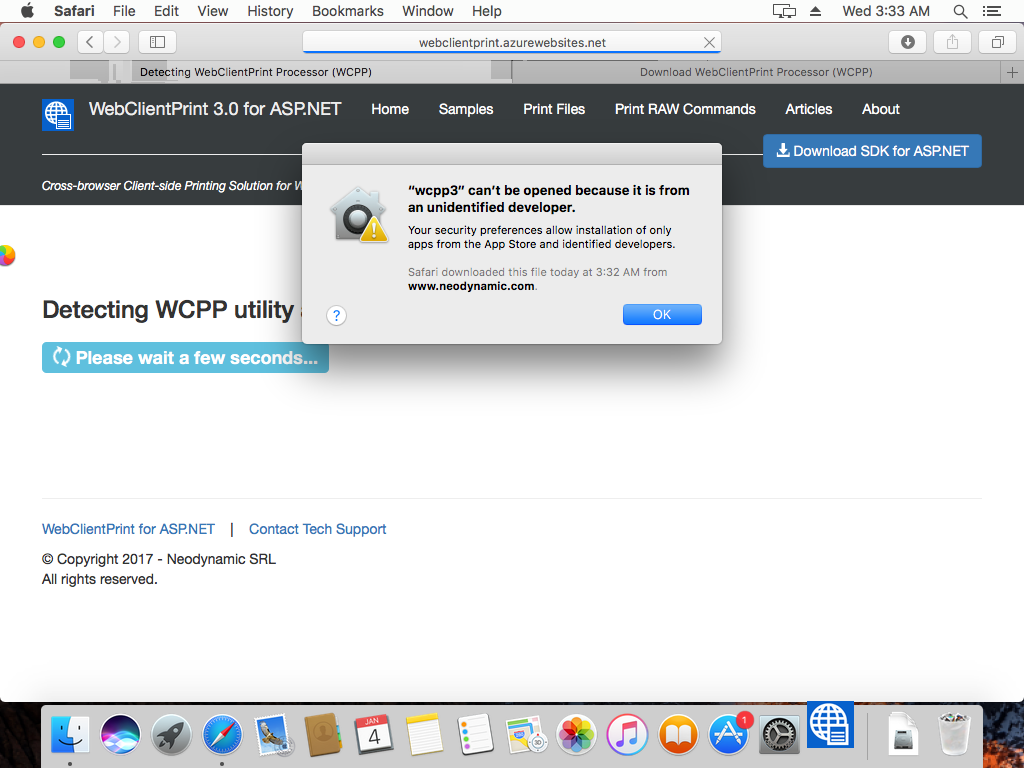Show all tabs overview button

point(997,42)
